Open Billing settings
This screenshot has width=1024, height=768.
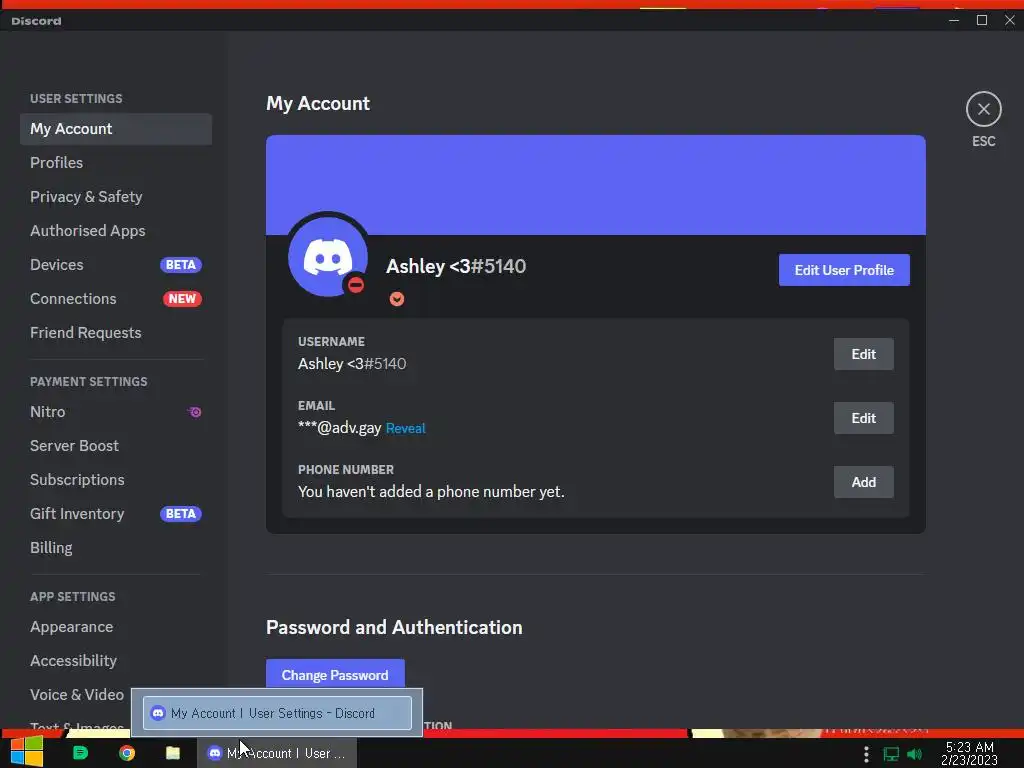click(x=116, y=548)
